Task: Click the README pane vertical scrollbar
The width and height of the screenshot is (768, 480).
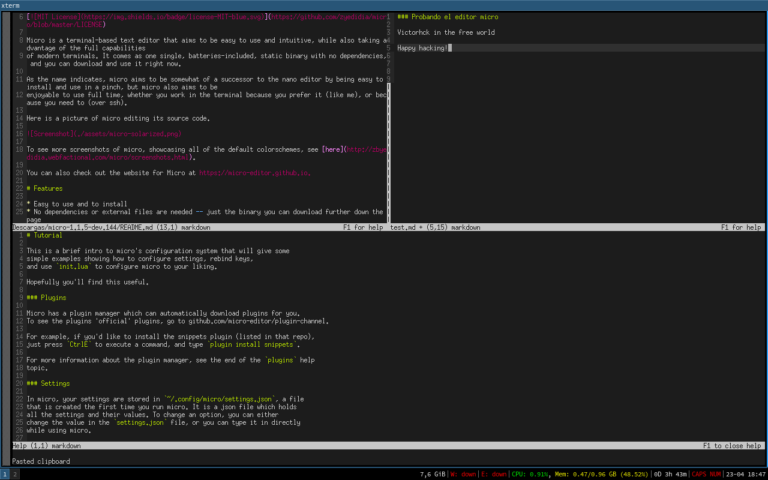Action: [389, 152]
